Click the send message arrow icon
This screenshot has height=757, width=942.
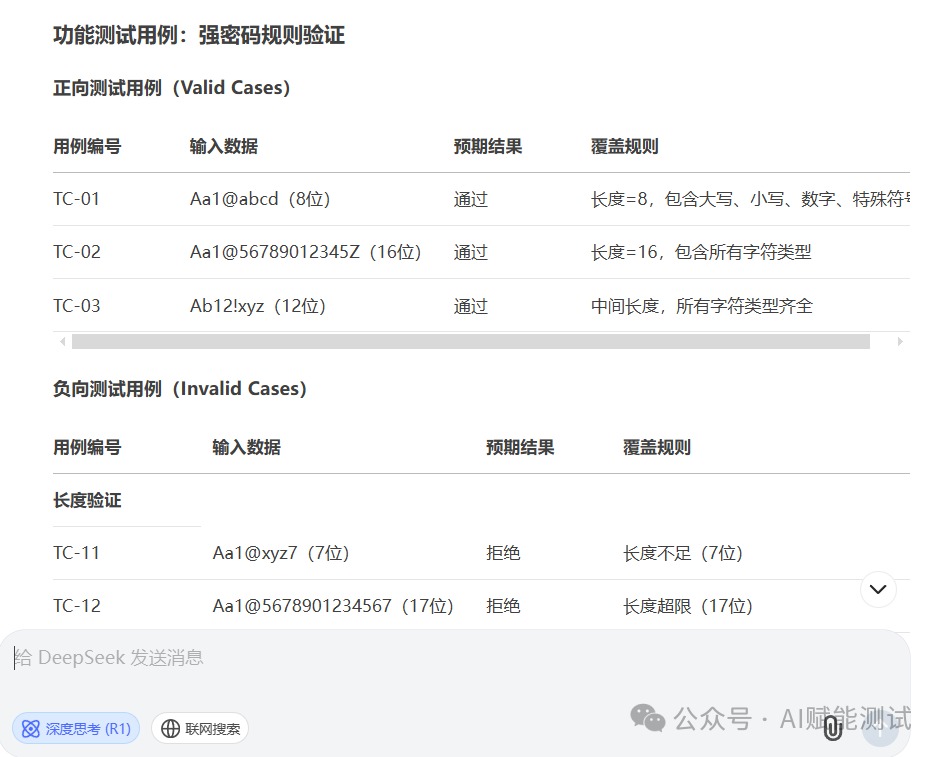(881, 730)
